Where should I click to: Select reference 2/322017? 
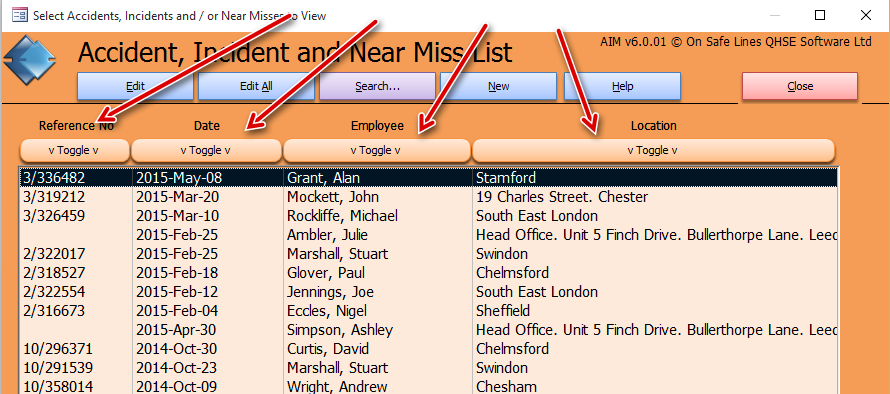pyautogui.click(x=53, y=254)
